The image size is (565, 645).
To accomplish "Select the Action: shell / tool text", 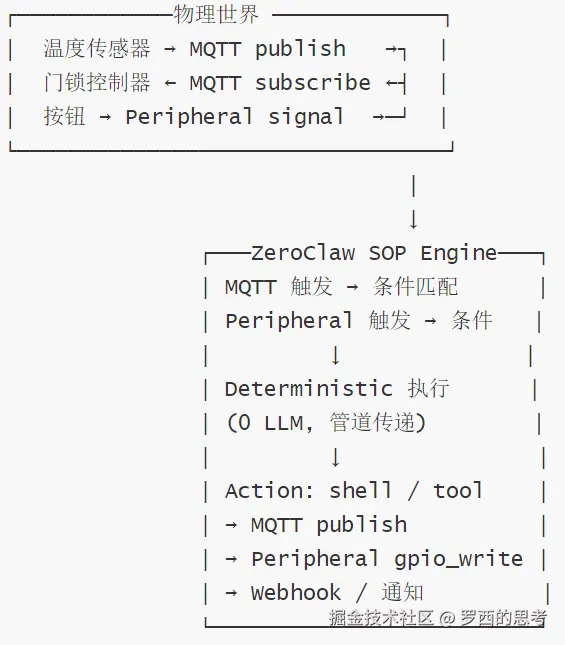I will [x=354, y=490].
